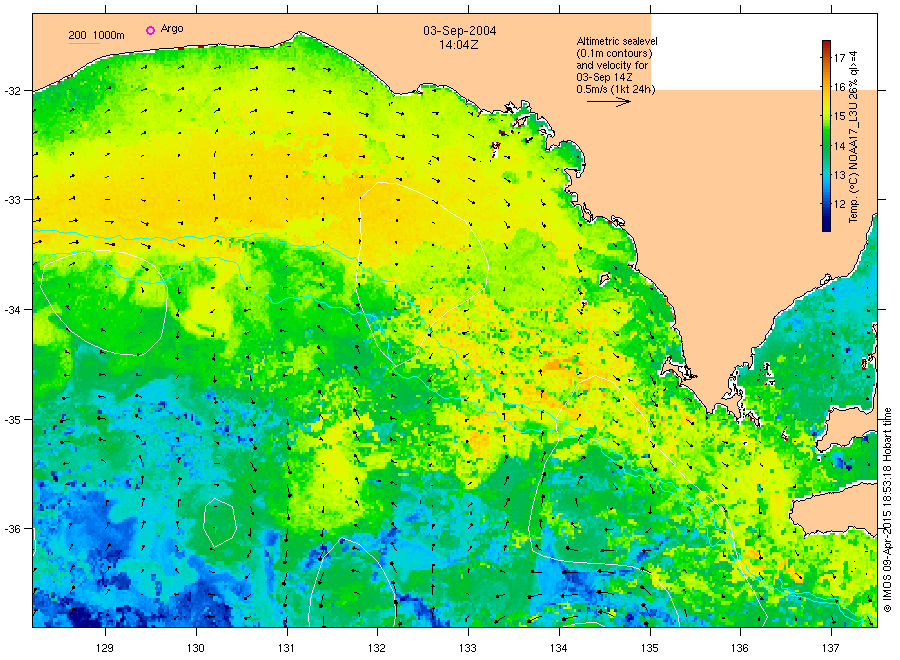Click the '200 1000m' depth contour label
900x660 pixels.
click(x=96, y=35)
